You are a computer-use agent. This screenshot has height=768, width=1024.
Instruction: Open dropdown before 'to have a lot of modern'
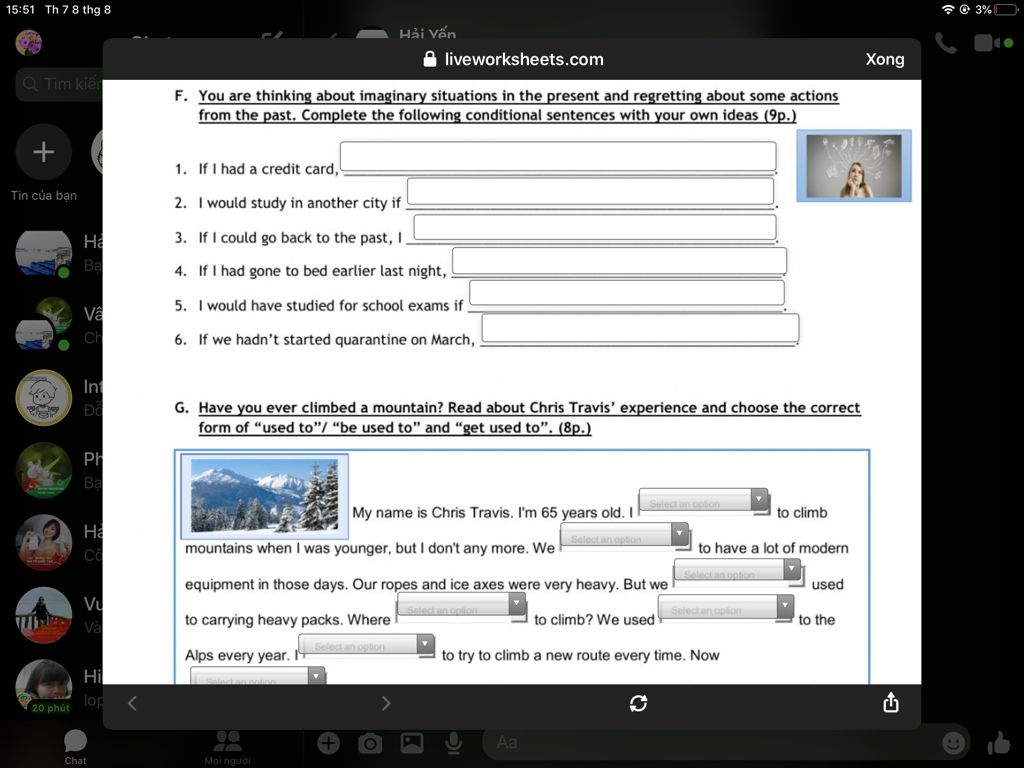pyautogui.click(x=624, y=536)
